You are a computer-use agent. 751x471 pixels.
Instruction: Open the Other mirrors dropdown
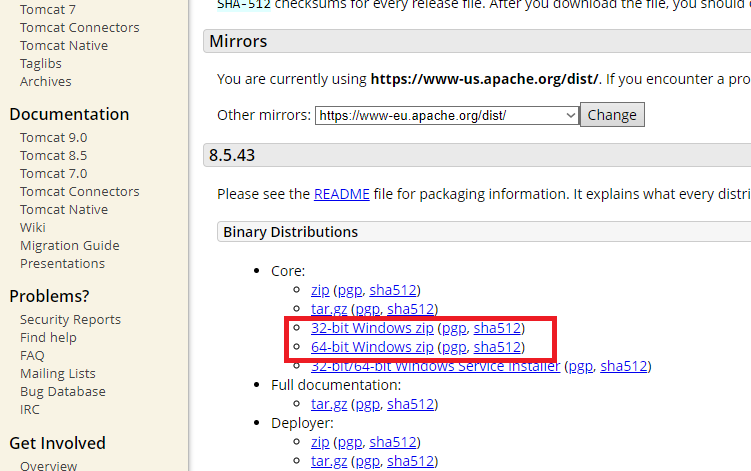tap(446, 115)
